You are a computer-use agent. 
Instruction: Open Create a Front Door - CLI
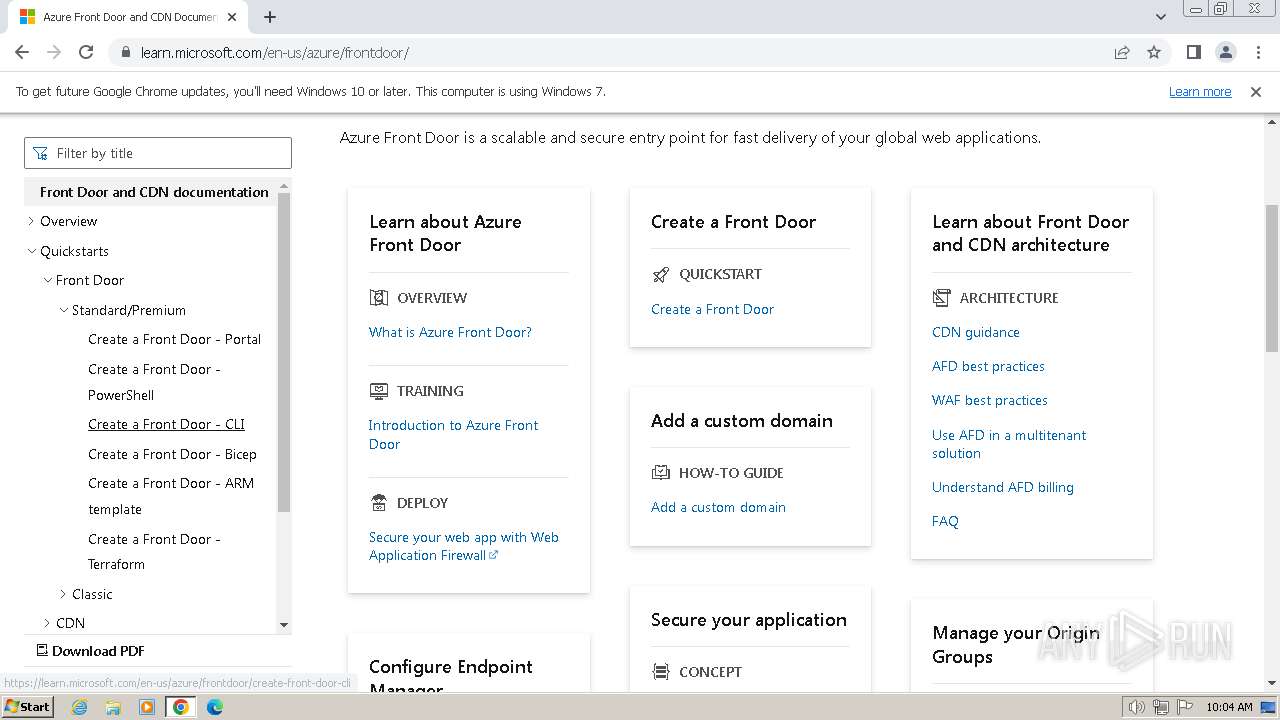pos(166,424)
